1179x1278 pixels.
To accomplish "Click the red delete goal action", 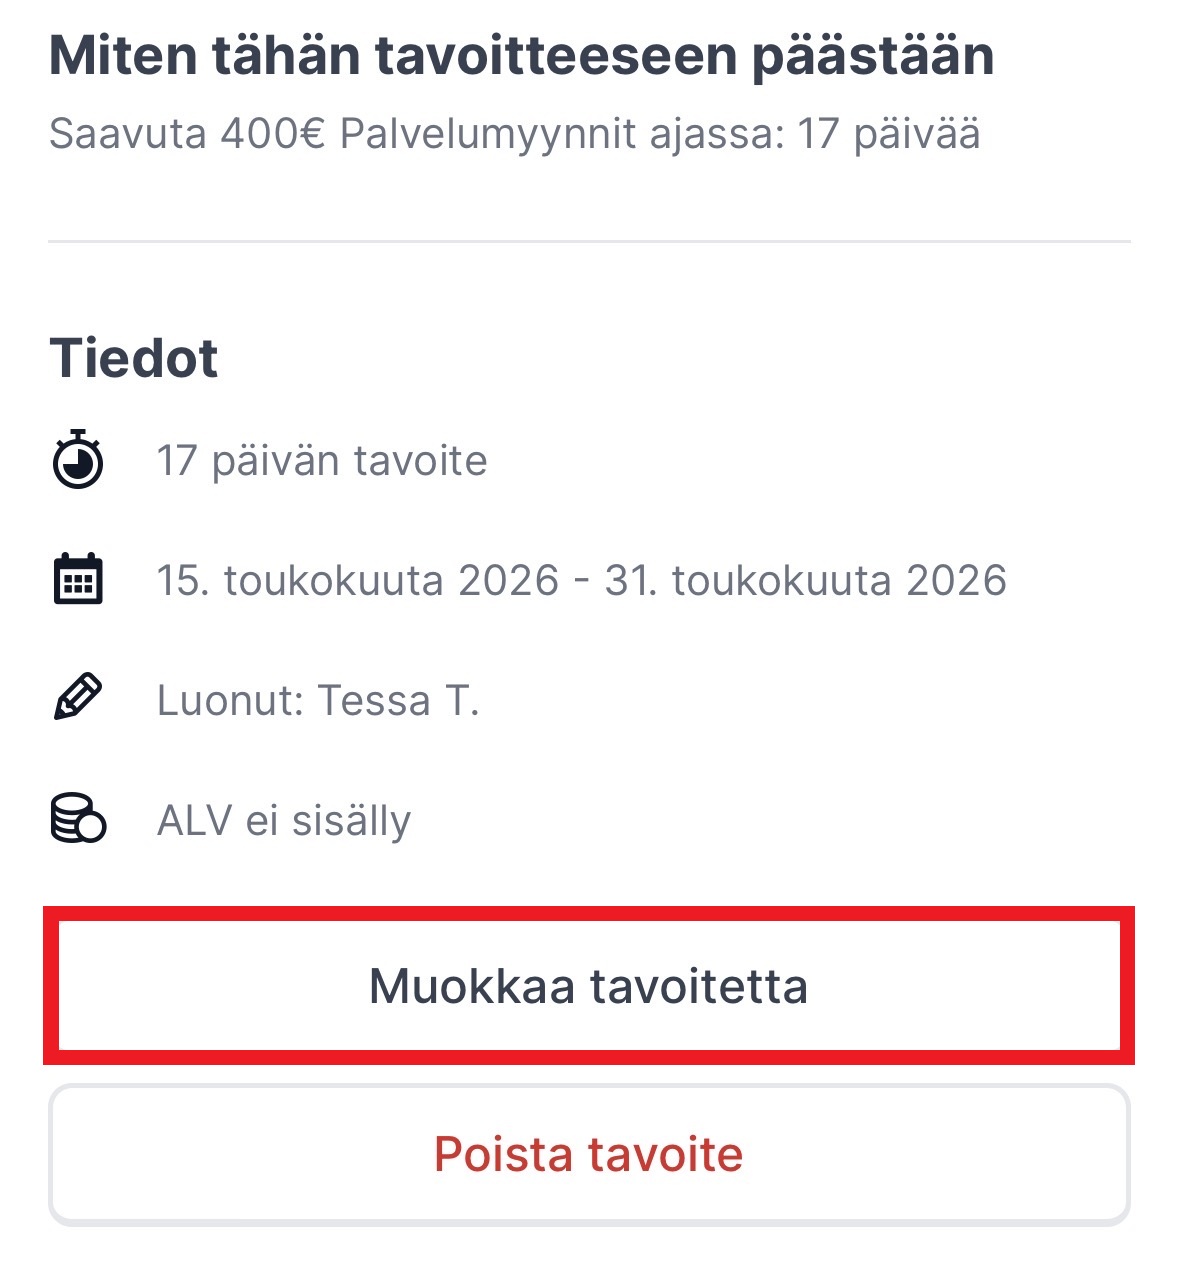I will 589,1155.
